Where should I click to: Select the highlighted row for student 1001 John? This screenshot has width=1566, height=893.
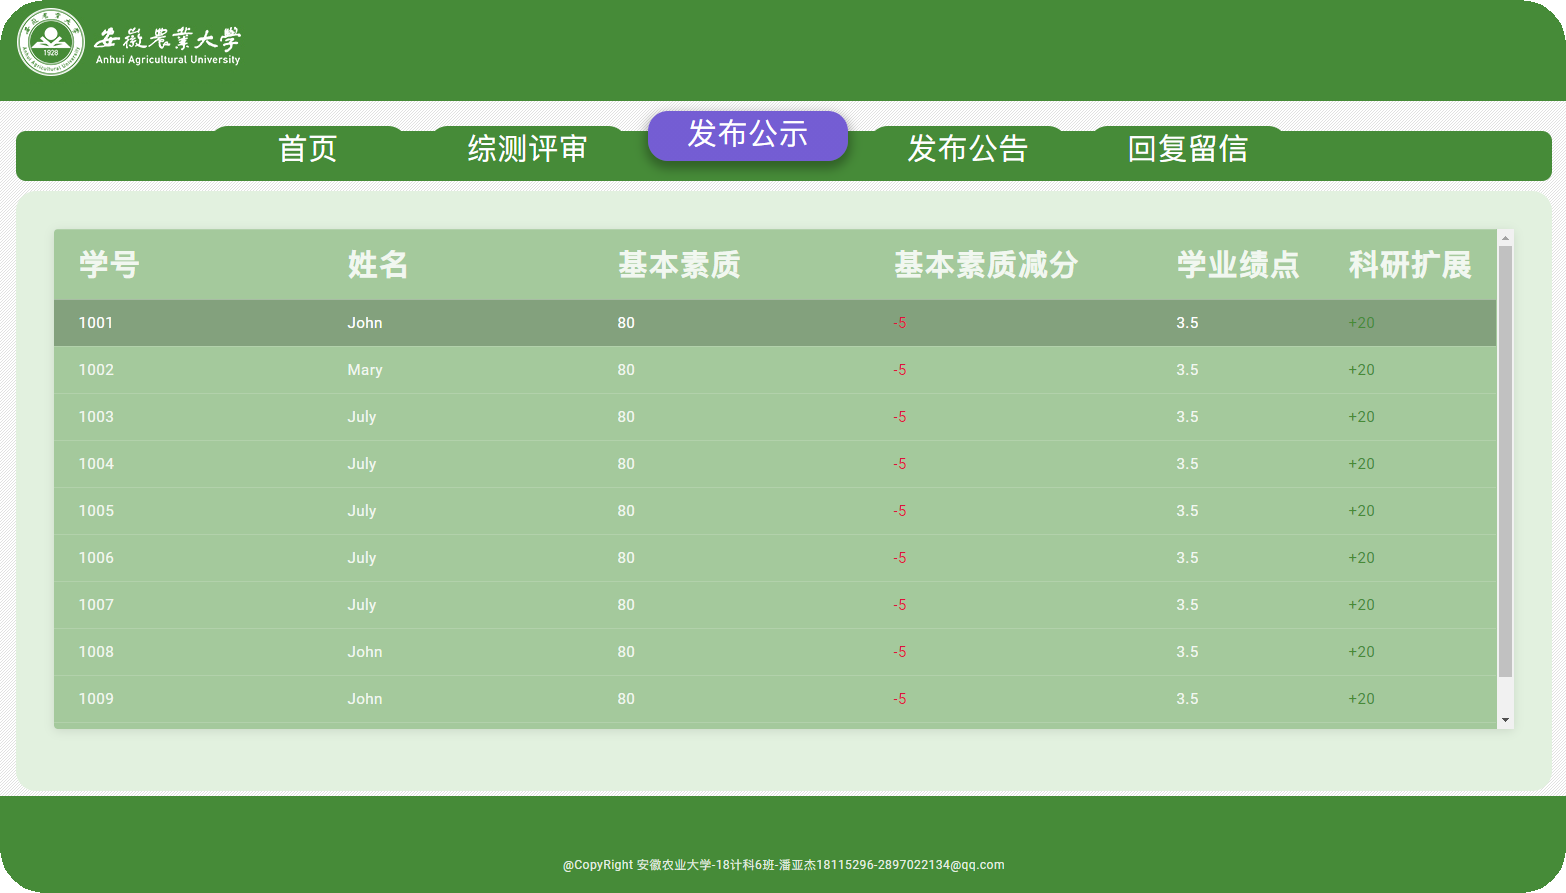point(600,322)
